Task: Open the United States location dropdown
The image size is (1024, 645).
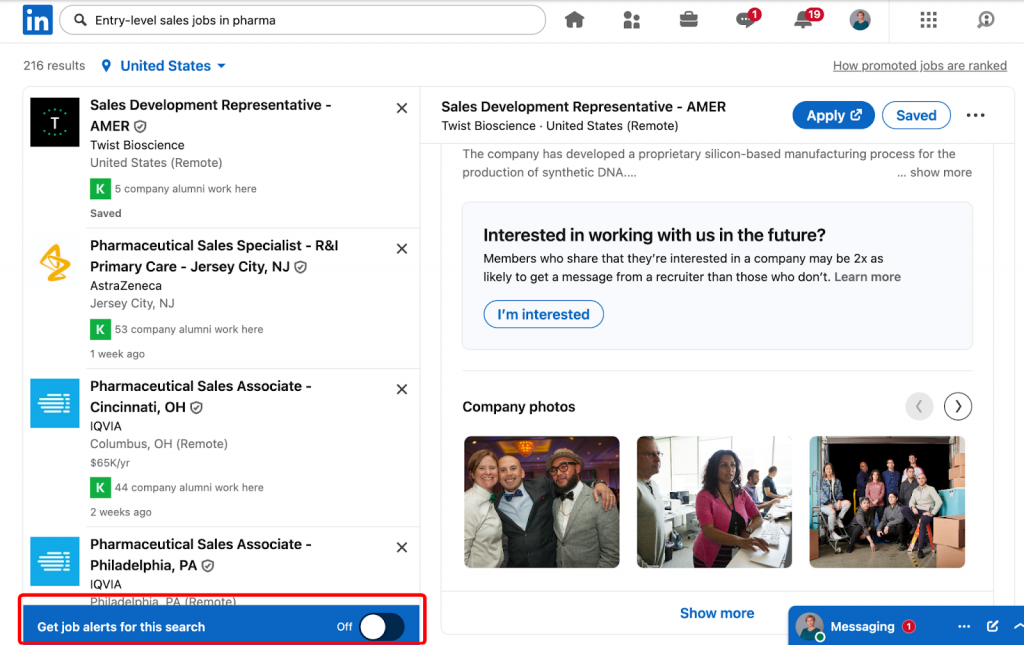Action: [x=172, y=66]
